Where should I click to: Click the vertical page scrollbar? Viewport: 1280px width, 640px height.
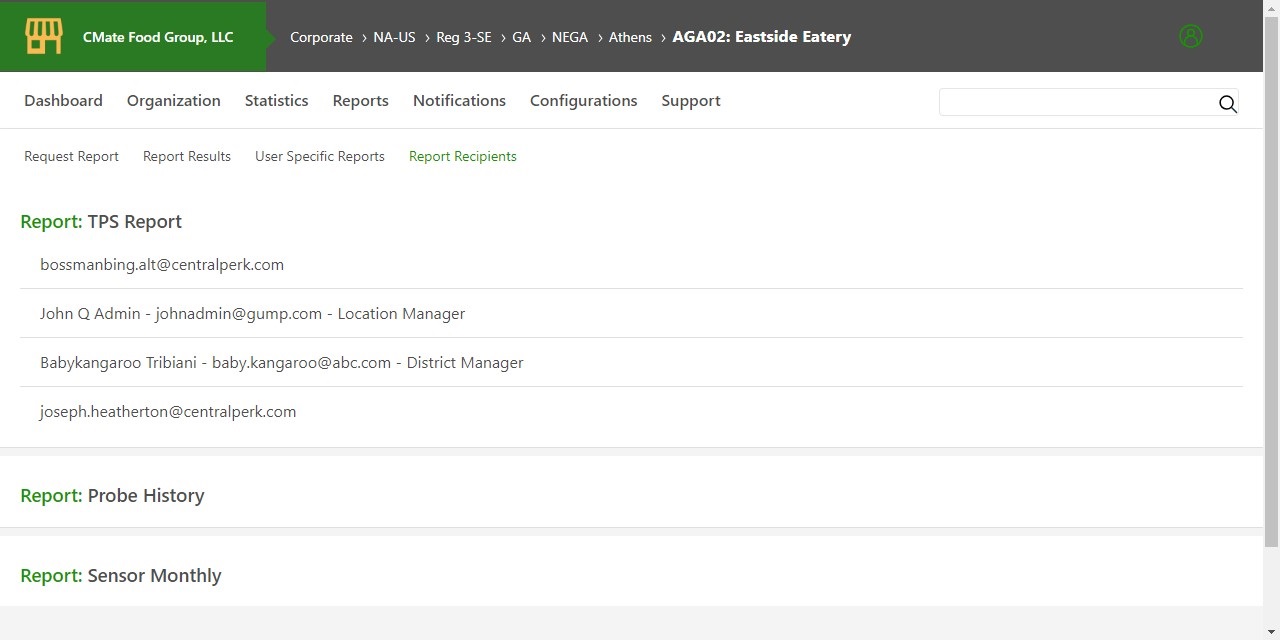1271,300
